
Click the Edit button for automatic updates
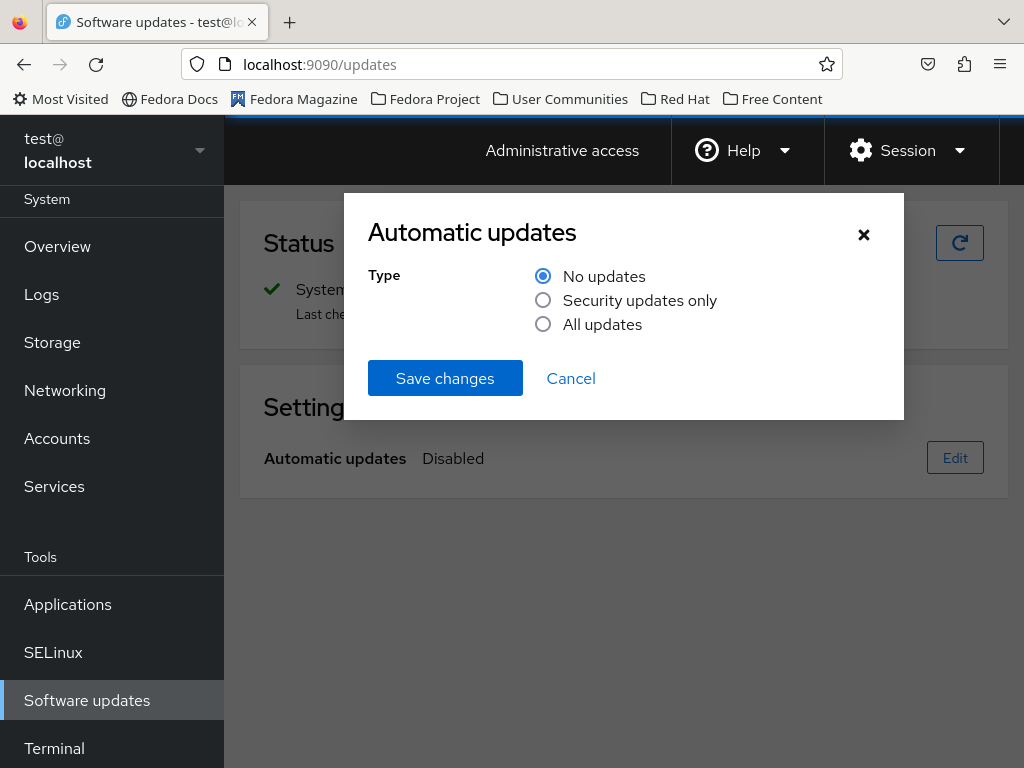955,458
